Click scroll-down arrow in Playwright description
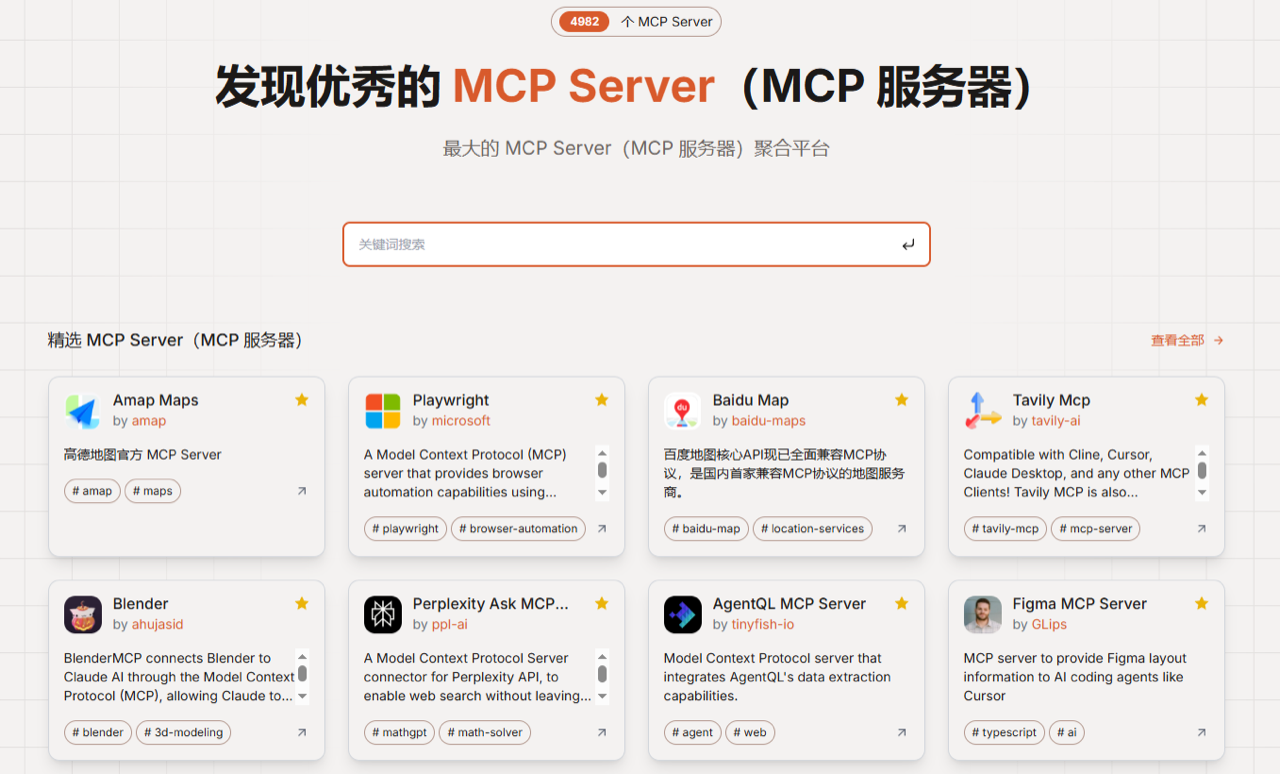Image resolution: width=1280 pixels, height=774 pixels. [x=602, y=493]
